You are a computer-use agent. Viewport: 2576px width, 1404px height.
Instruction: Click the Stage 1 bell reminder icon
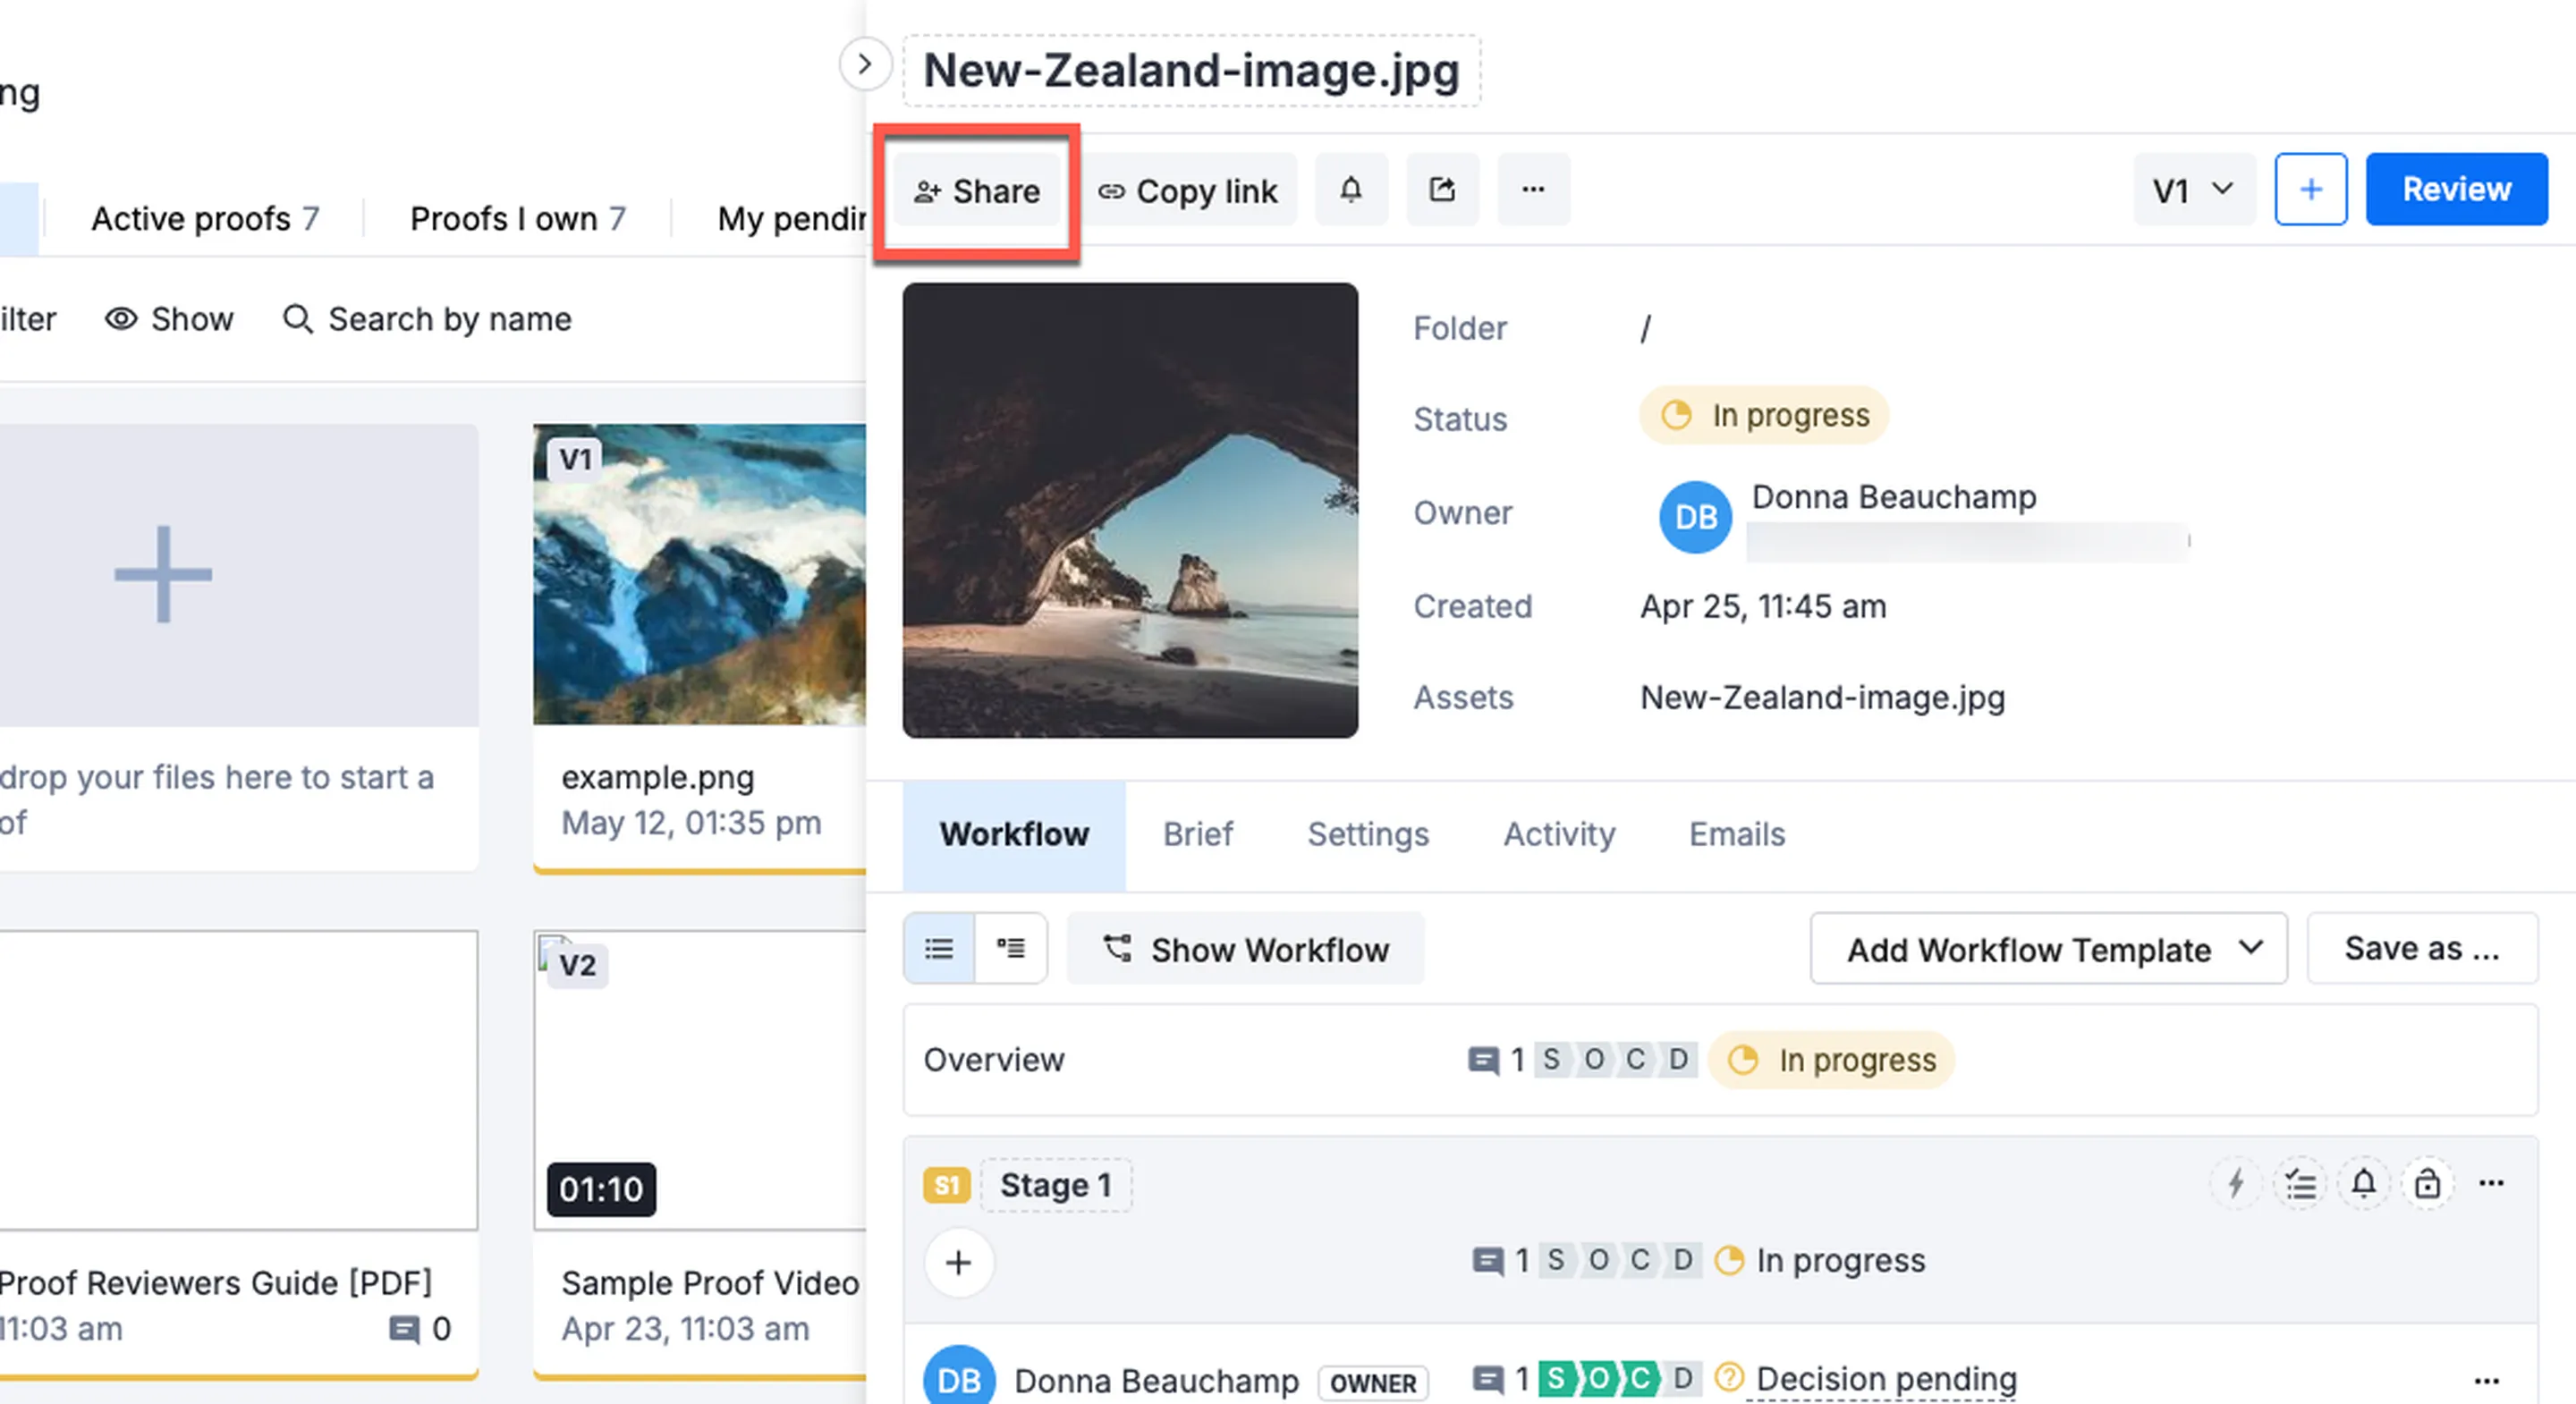(2363, 1184)
